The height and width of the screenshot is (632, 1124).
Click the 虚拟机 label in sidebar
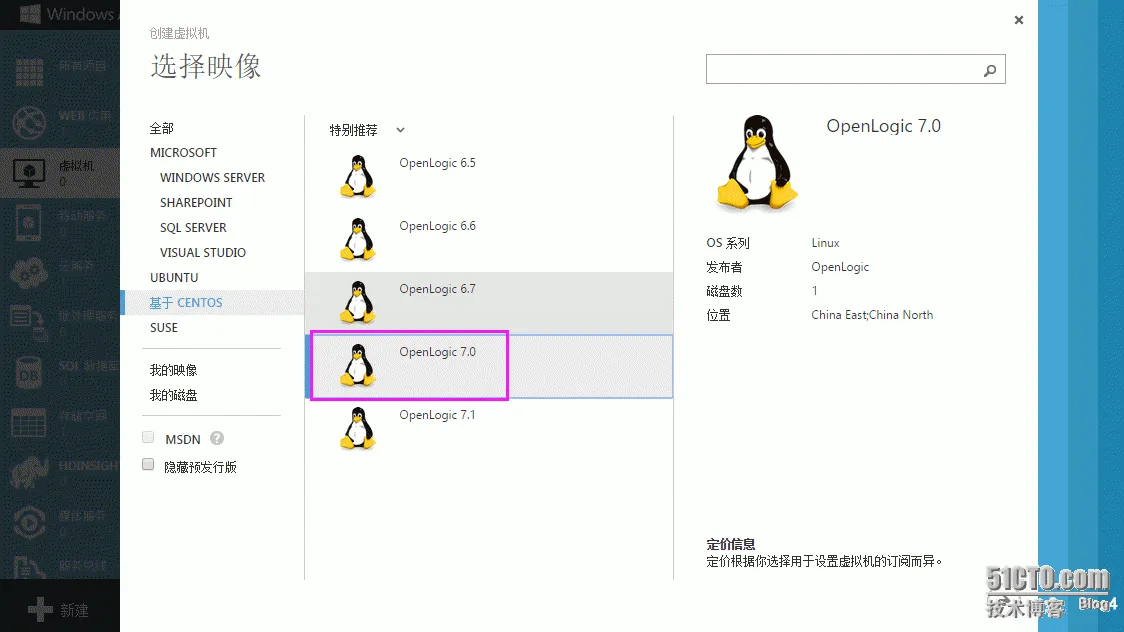point(76,166)
